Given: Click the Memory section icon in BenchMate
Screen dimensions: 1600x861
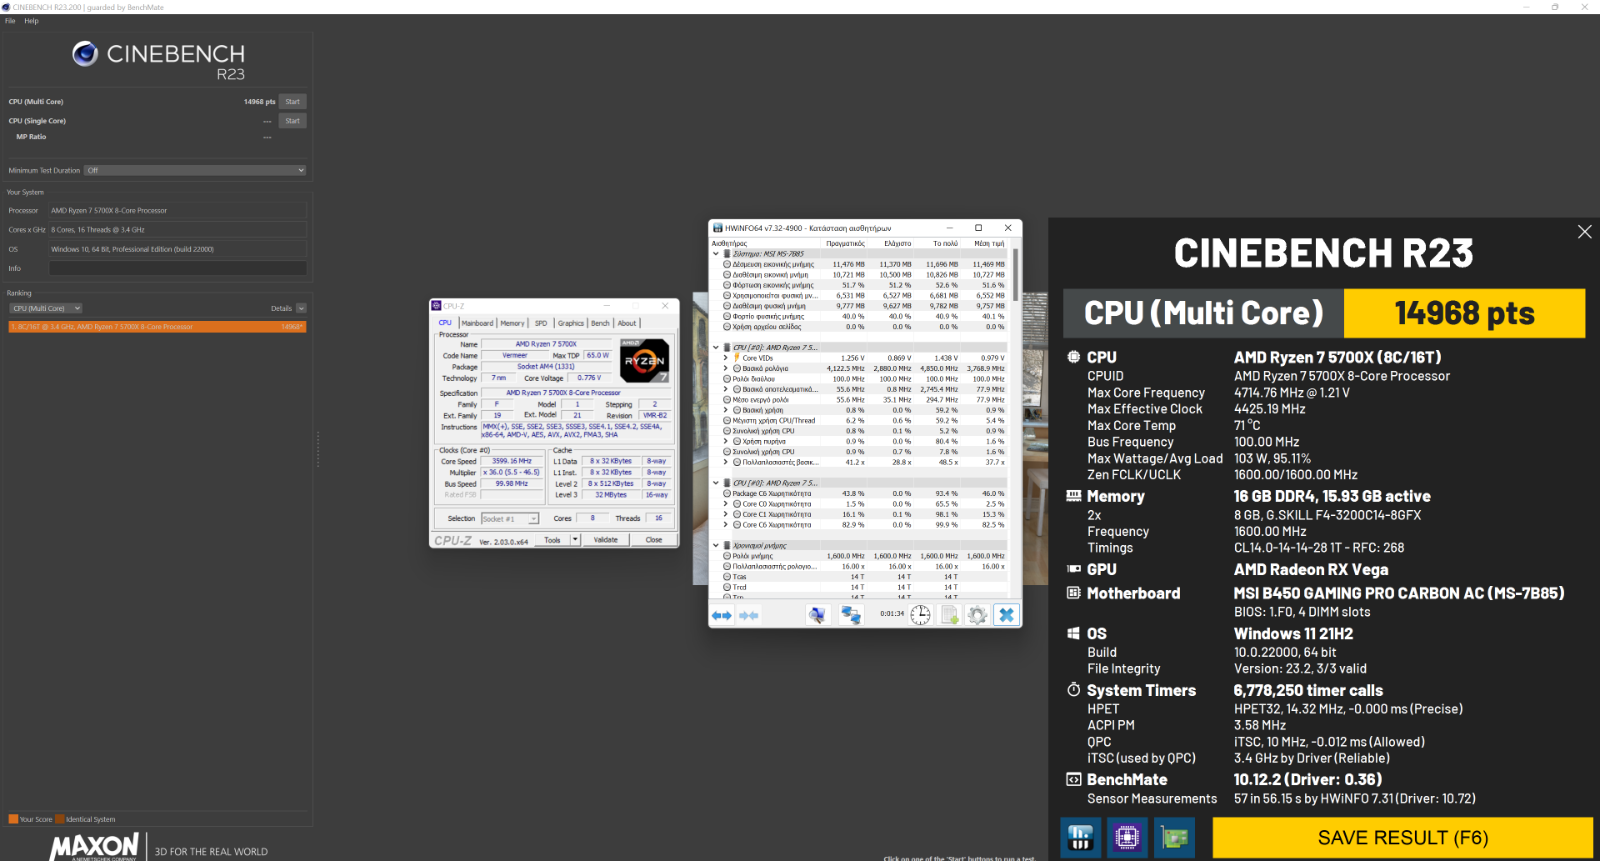Looking at the screenshot, I should click(x=1073, y=496).
